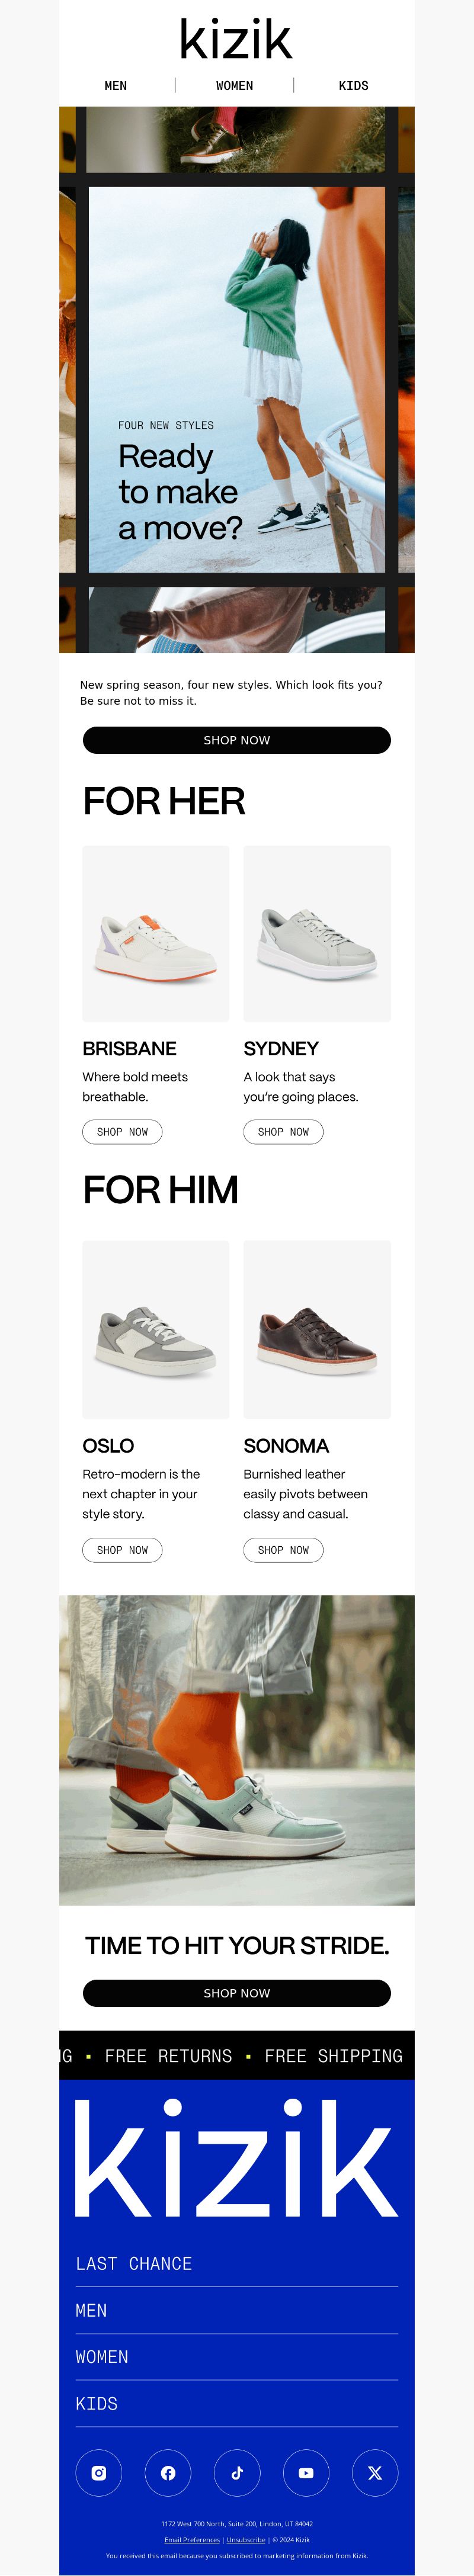Screen dimensions: 474x2576
Task: Shop now for the Oslo shoe
Action: pyautogui.click(x=122, y=1550)
